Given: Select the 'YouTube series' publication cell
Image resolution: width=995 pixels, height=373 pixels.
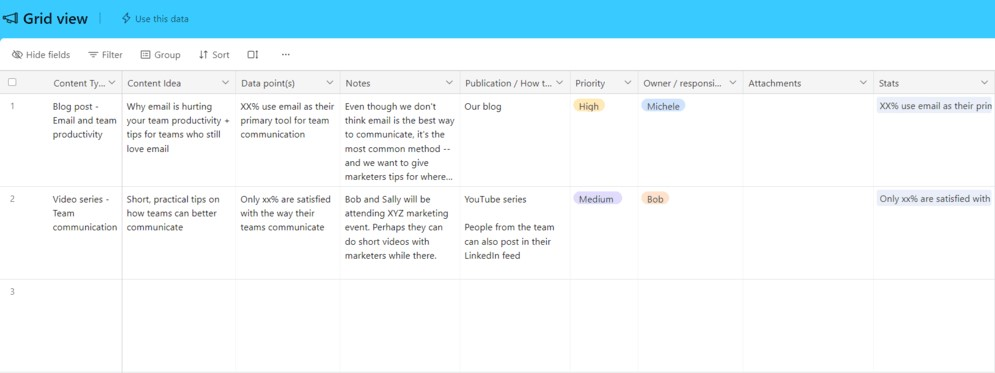Looking at the screenshot, I should (515, 233).
